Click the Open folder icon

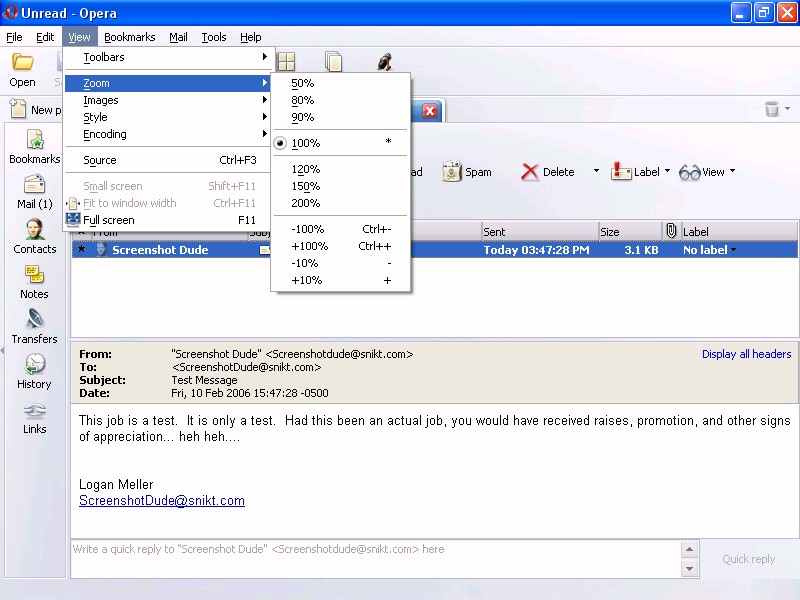click(22, 62)
